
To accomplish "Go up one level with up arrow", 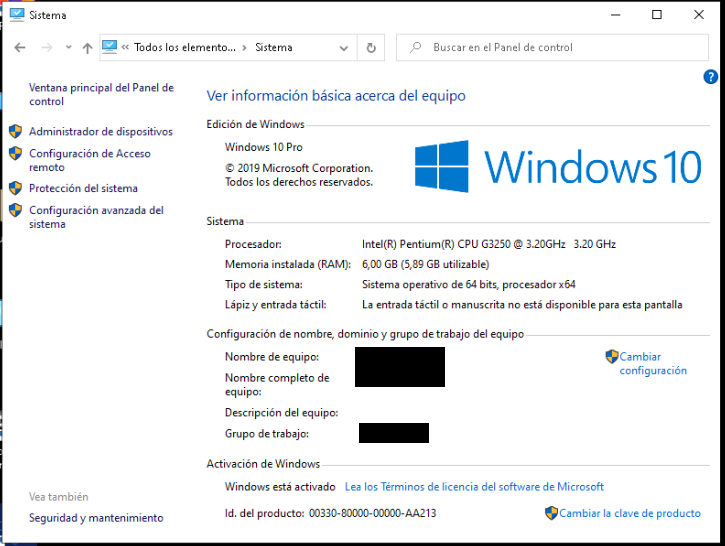I will pos(87,48).
